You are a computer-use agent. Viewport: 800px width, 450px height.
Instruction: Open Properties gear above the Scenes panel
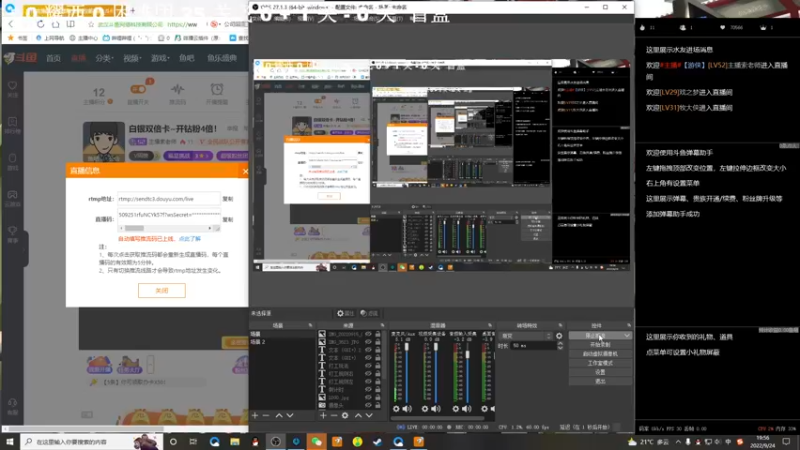[345, 313]
